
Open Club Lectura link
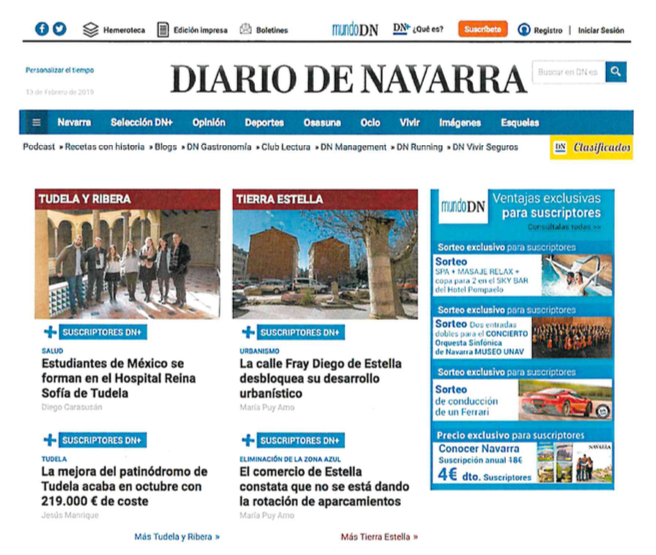[x=286, y=147]
